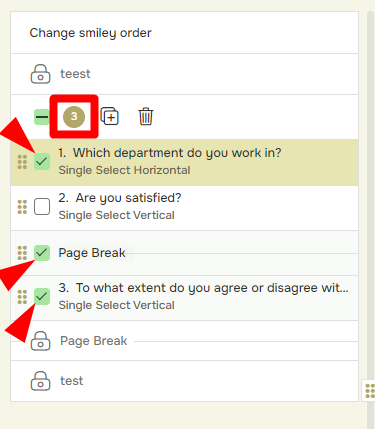This screenshot has height=429, width=375.
Task: Select the 'teest' row text
Action: (x=75, y=74)
